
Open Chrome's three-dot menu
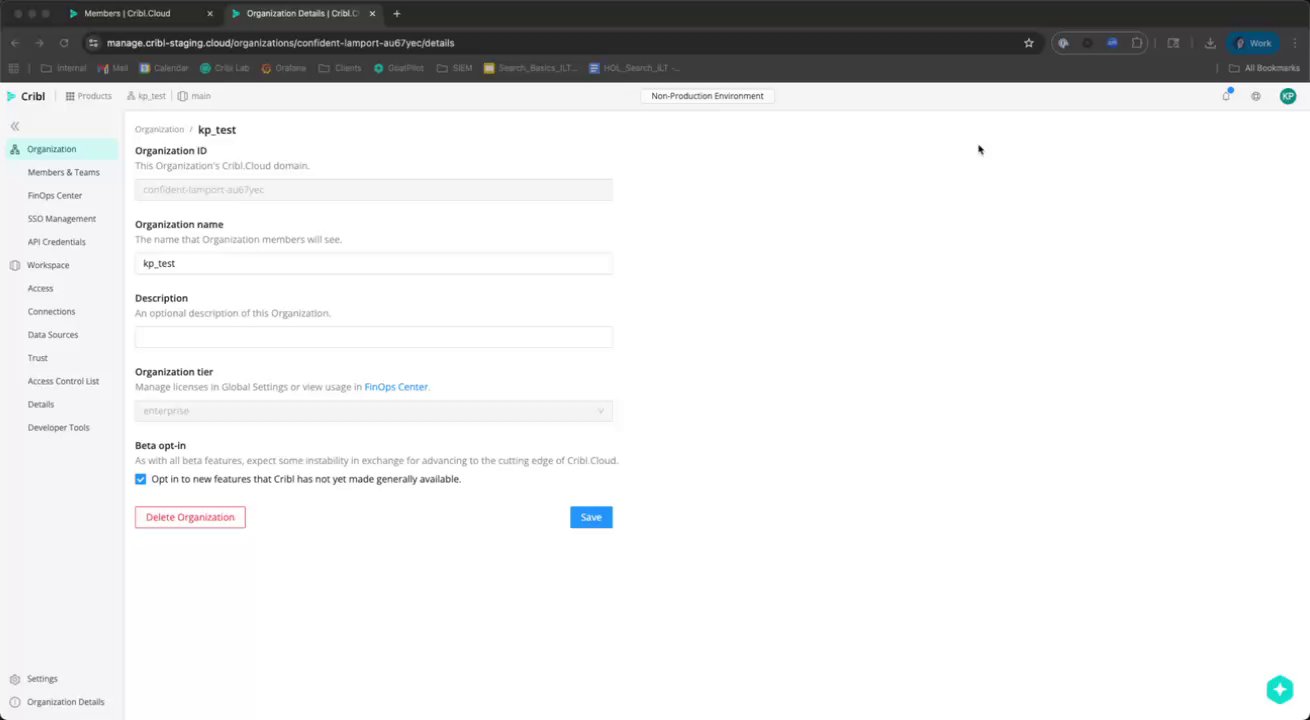click(1293, 43)
